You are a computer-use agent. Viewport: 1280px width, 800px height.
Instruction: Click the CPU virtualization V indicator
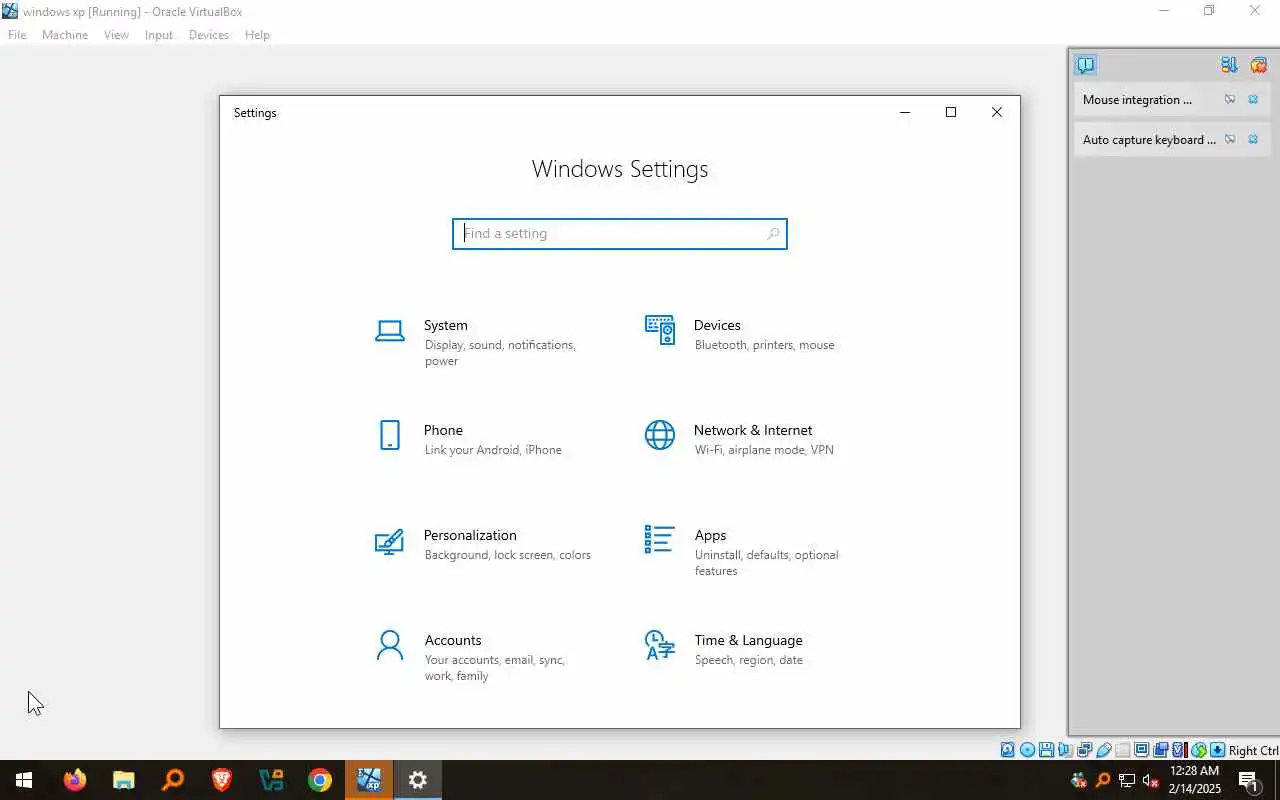1179,750
